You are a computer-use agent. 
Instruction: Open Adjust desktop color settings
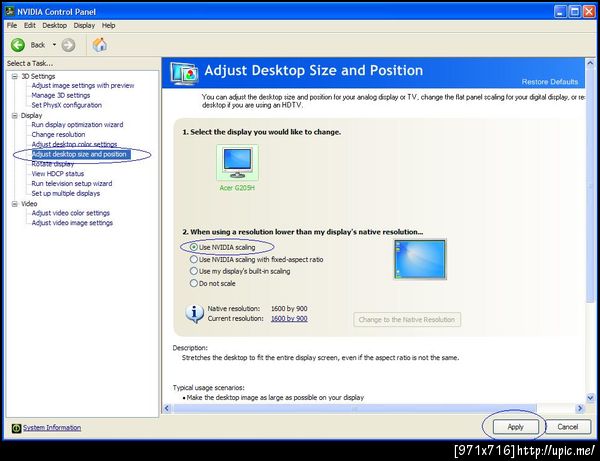pyautogui.click(x=74, y=144)
